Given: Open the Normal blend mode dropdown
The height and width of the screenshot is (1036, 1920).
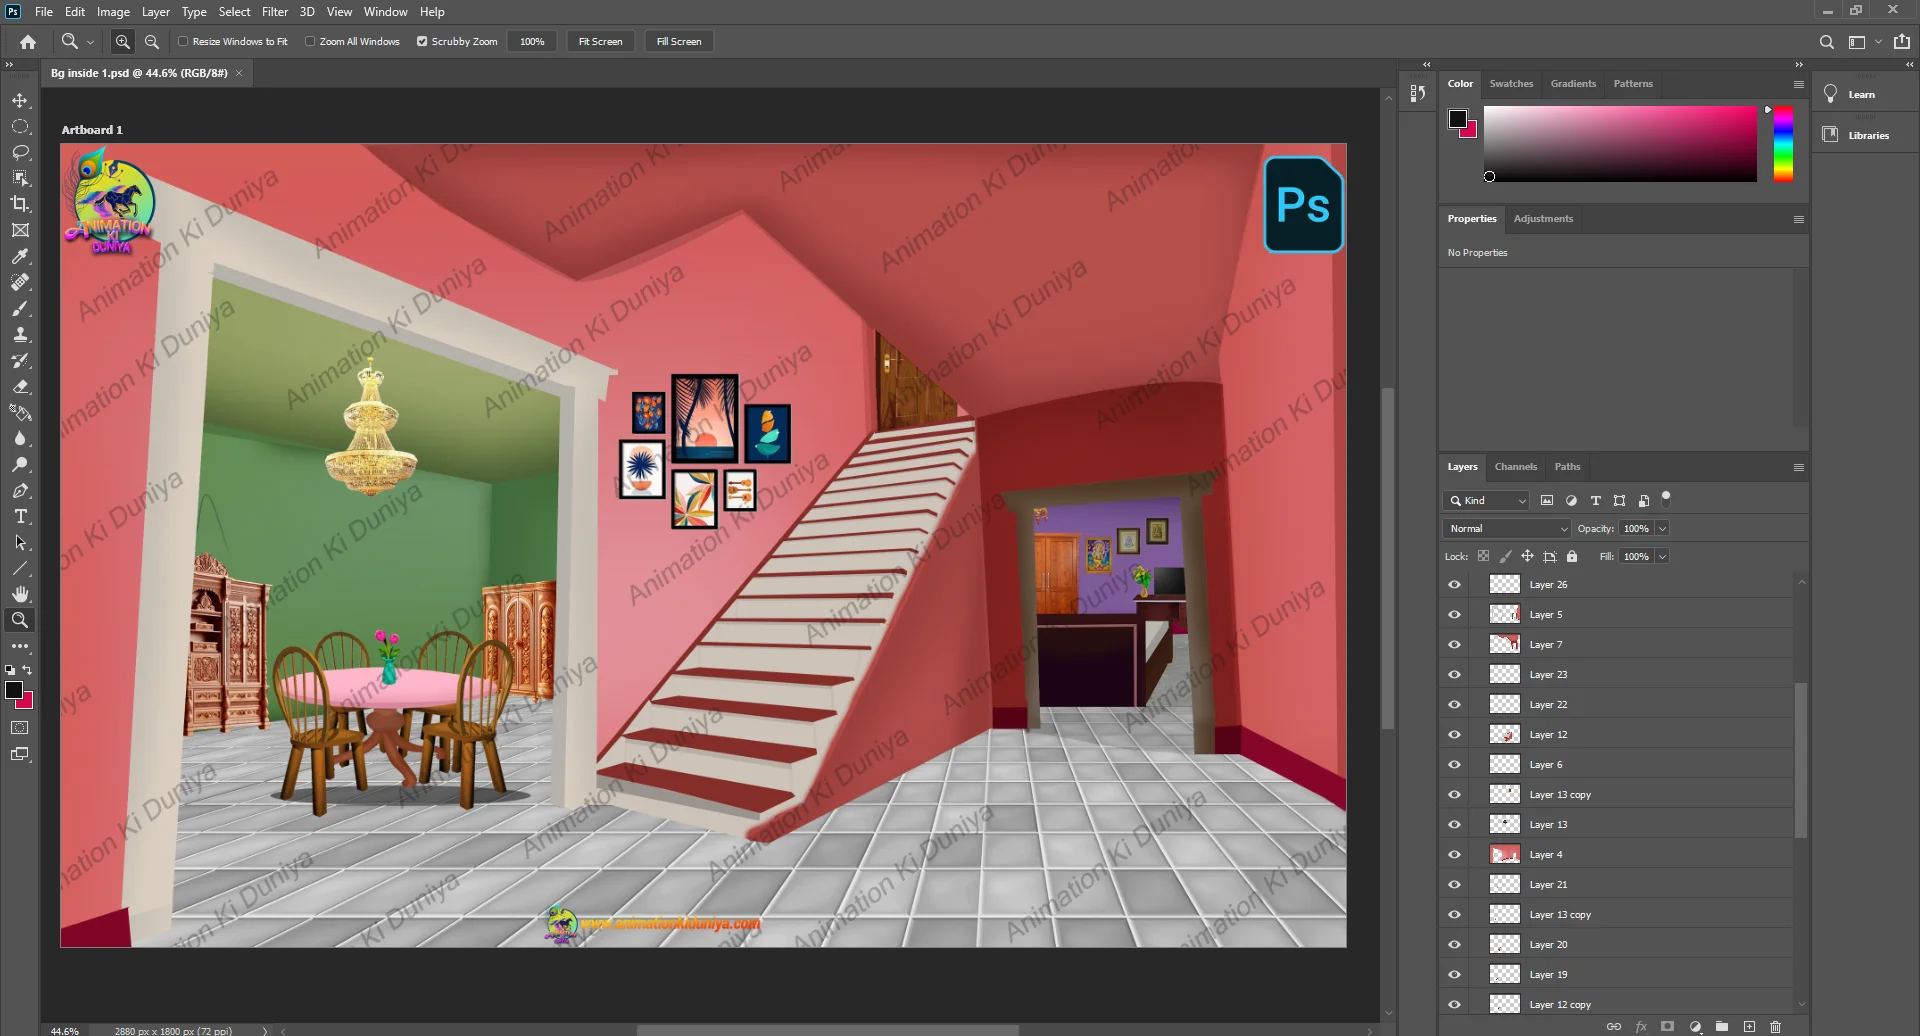Looking at the screenshot, I should click(1506, 529).
